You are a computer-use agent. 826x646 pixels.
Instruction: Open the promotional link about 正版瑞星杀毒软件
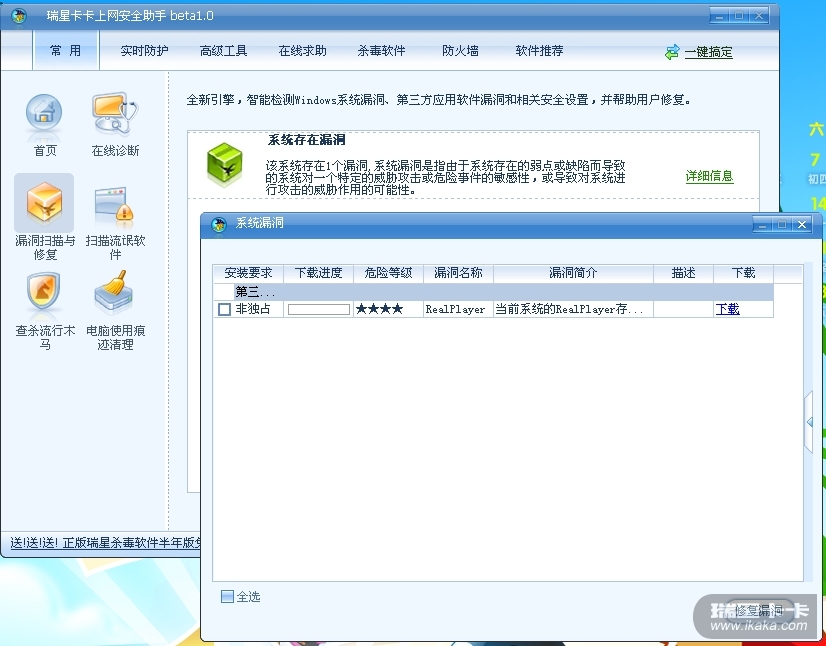[105, 543]
